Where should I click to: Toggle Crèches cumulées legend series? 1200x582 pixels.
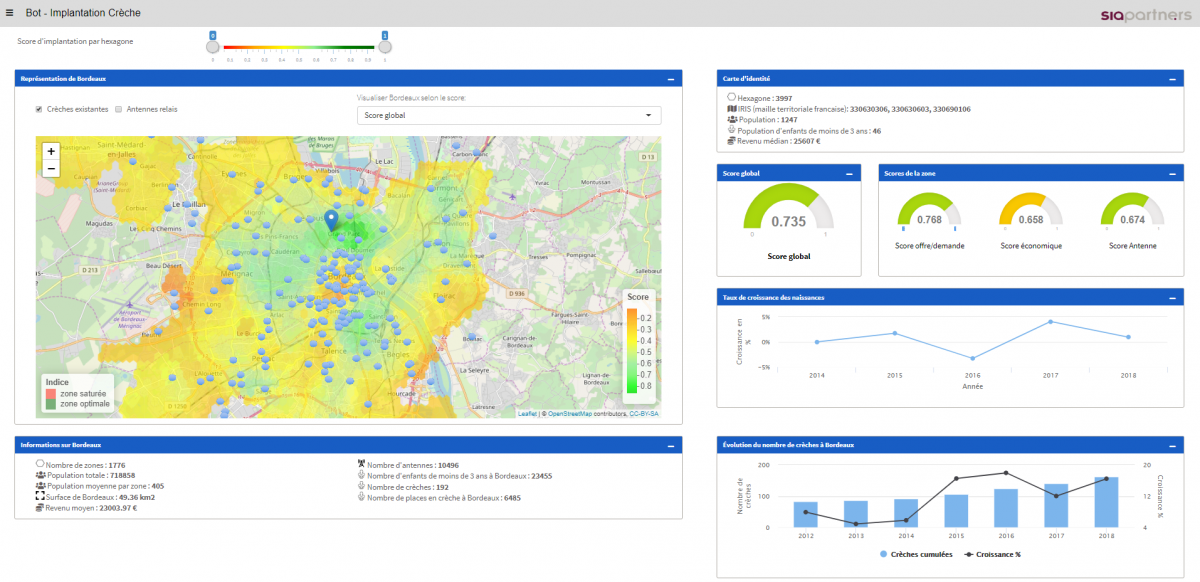(x=916, y=554)
